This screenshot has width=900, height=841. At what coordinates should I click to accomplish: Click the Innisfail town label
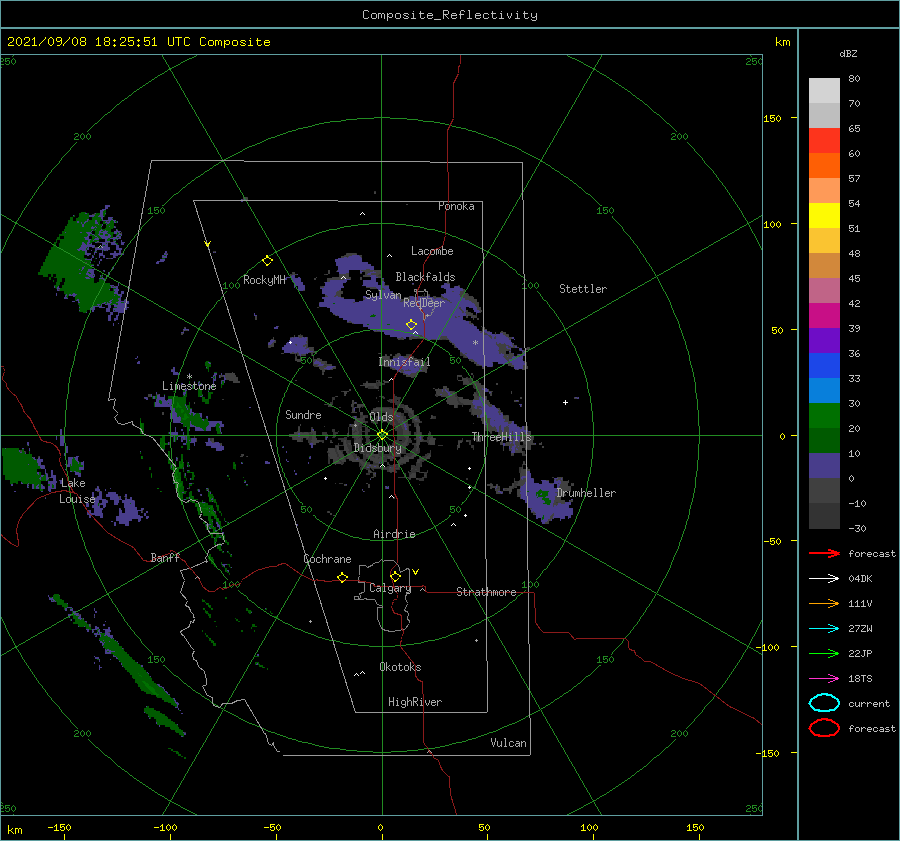(404, 362)
